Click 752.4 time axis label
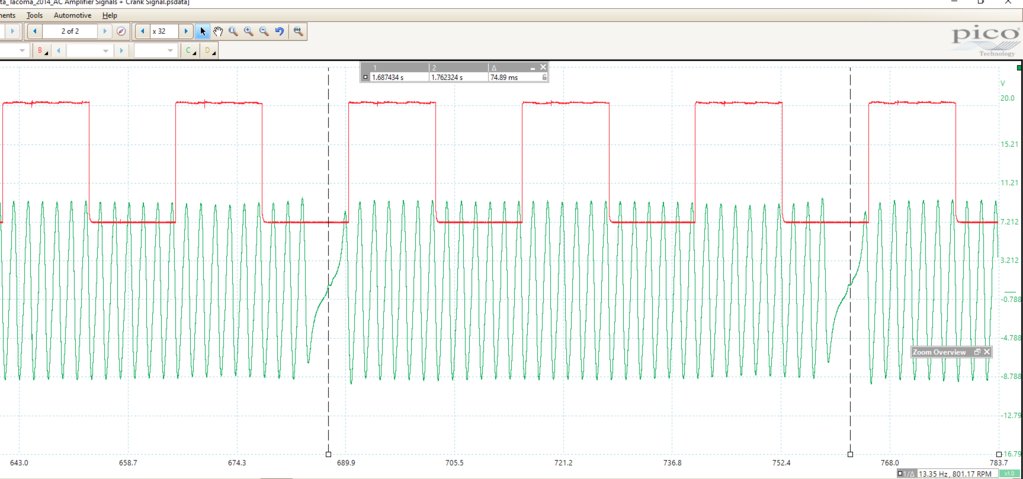 (781, 463)
